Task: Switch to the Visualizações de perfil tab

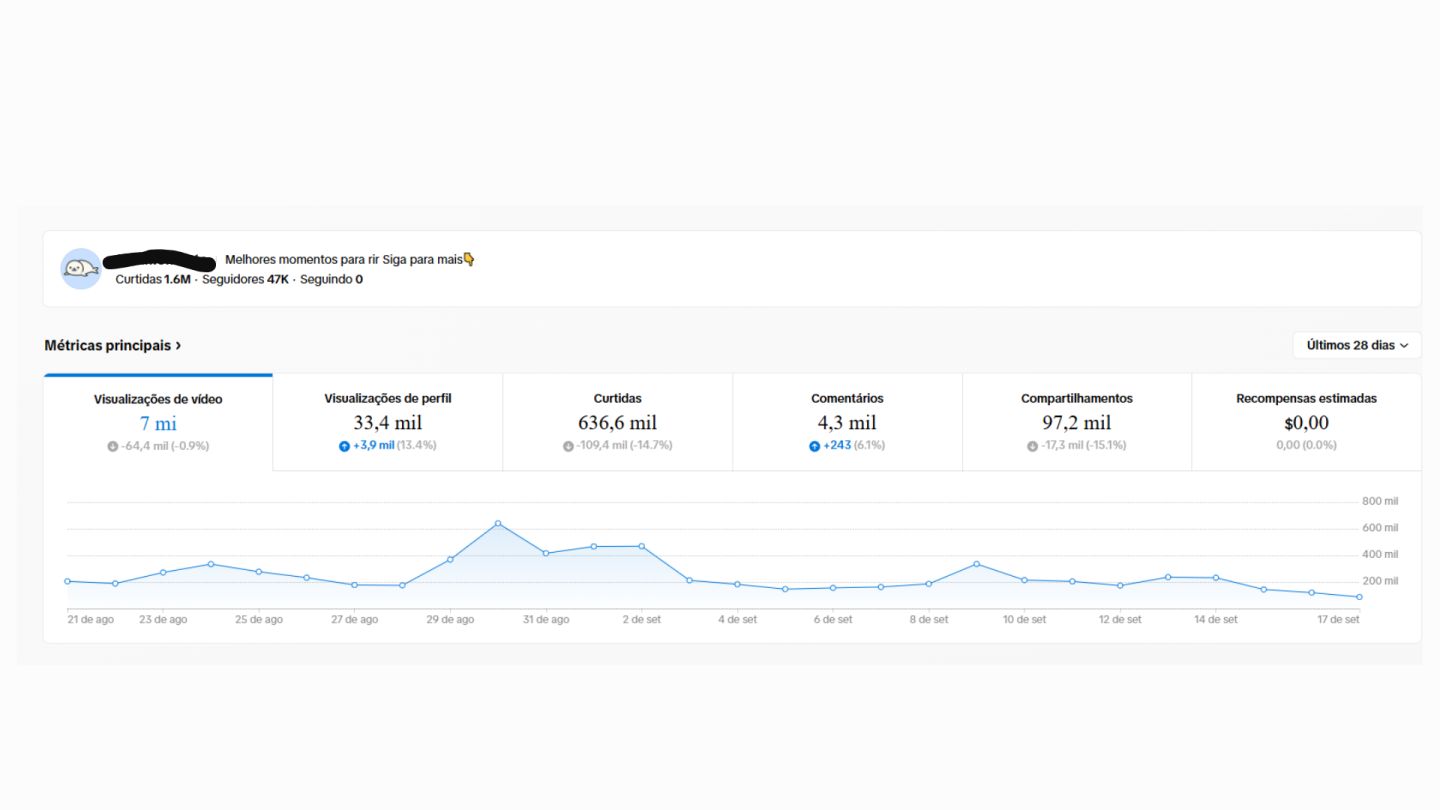Action: [x=388, y=422]
